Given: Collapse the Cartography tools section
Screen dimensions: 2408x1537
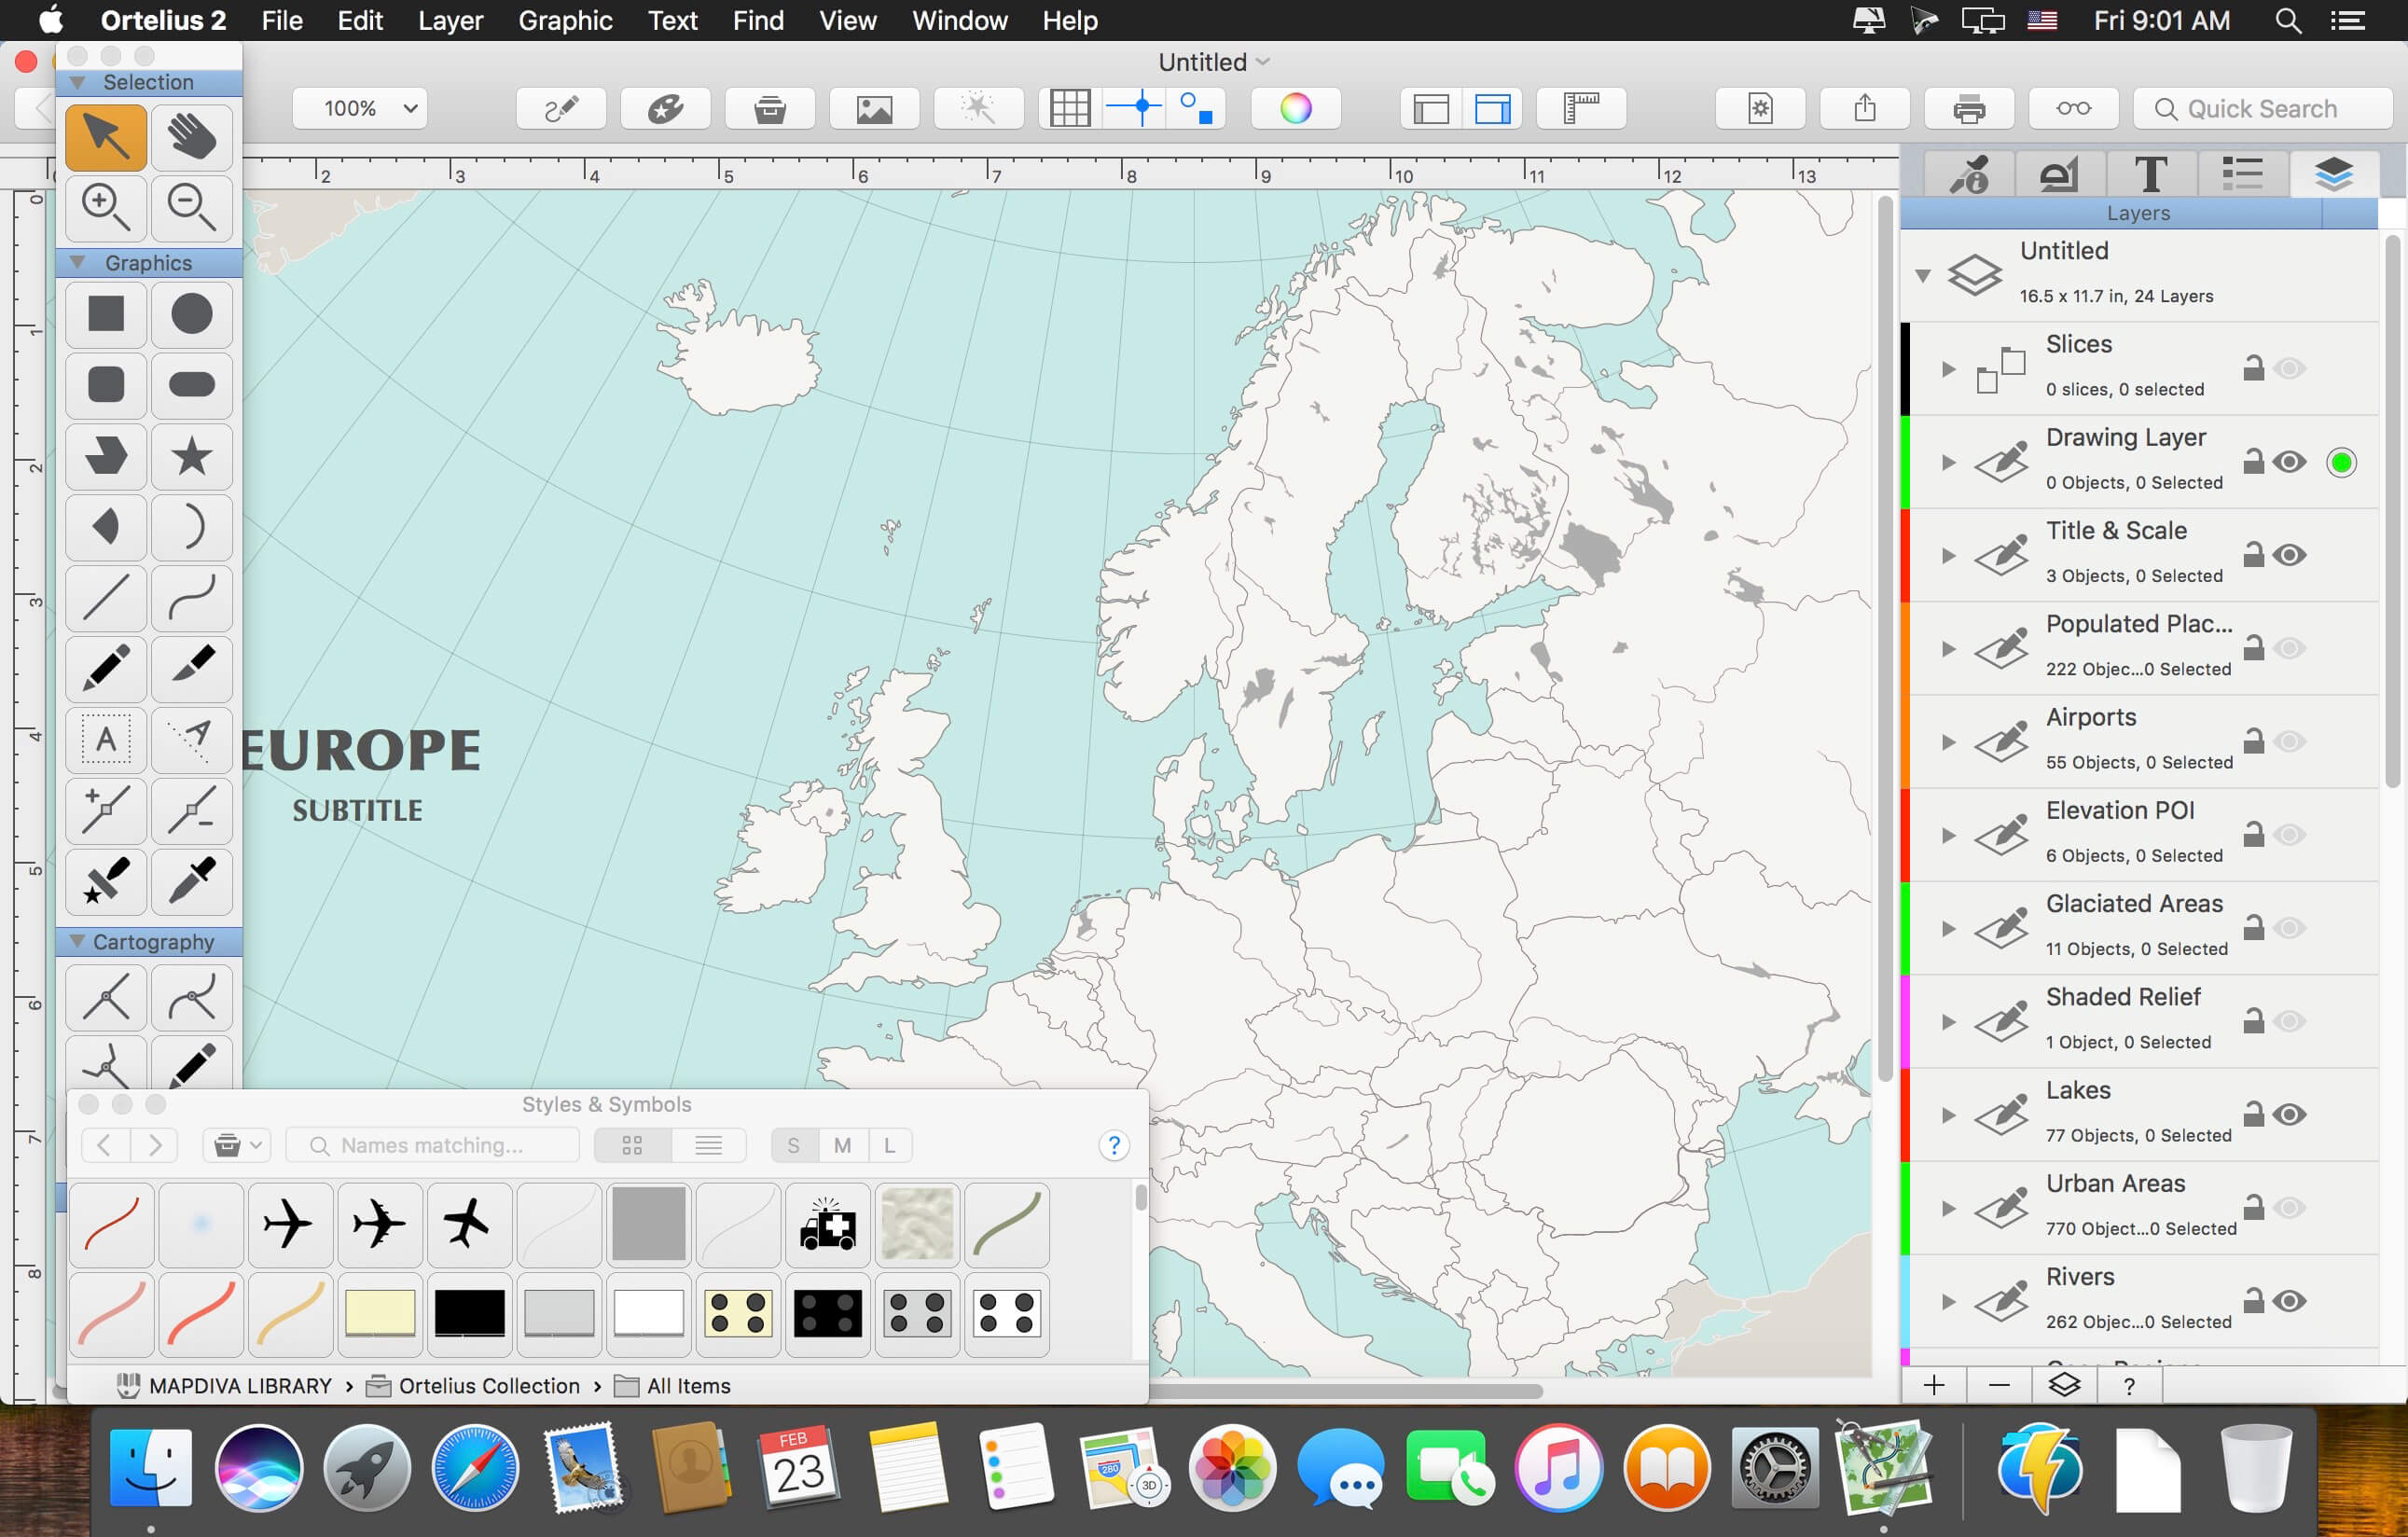Looking at the screenshot, I should (x=77, y=941).
